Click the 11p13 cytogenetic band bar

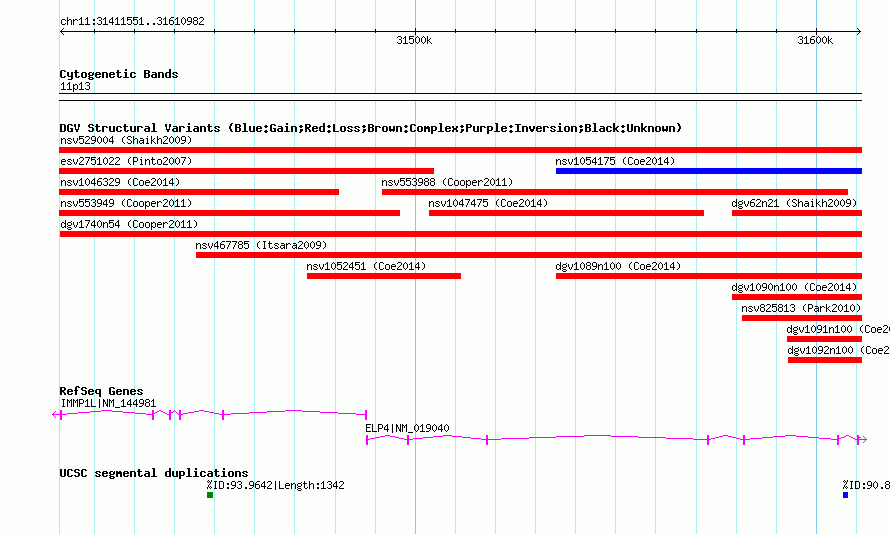click(460, 97)
